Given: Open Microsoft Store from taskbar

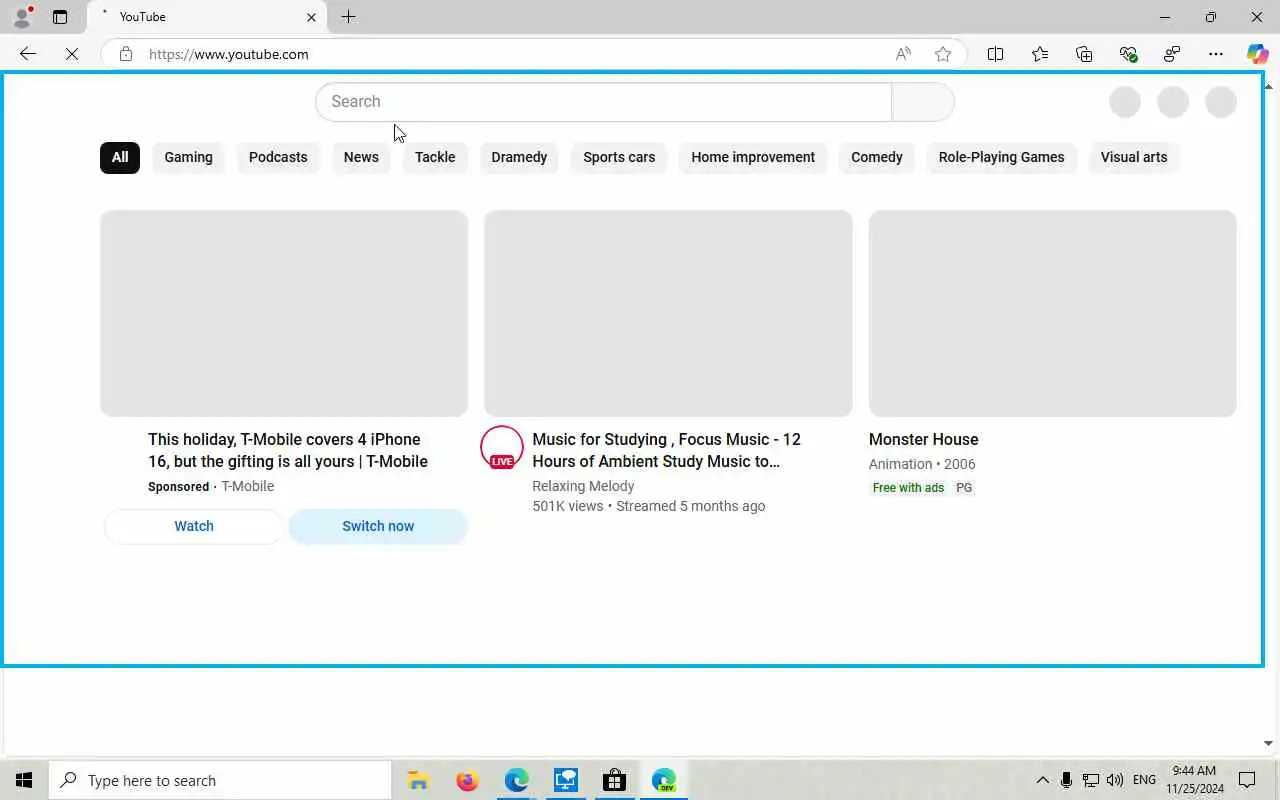Looking at the screenshot, I should click(614, 780).
